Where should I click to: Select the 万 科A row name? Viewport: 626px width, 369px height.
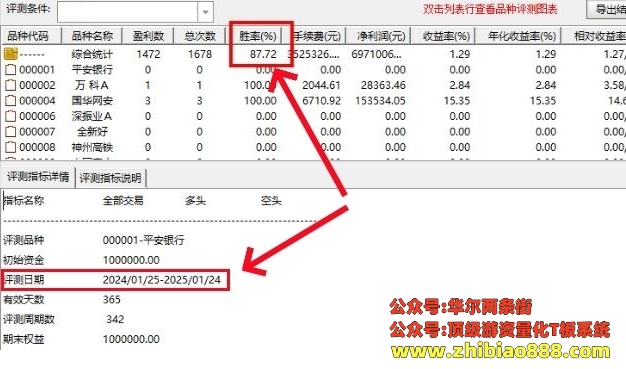pos(92,85)
